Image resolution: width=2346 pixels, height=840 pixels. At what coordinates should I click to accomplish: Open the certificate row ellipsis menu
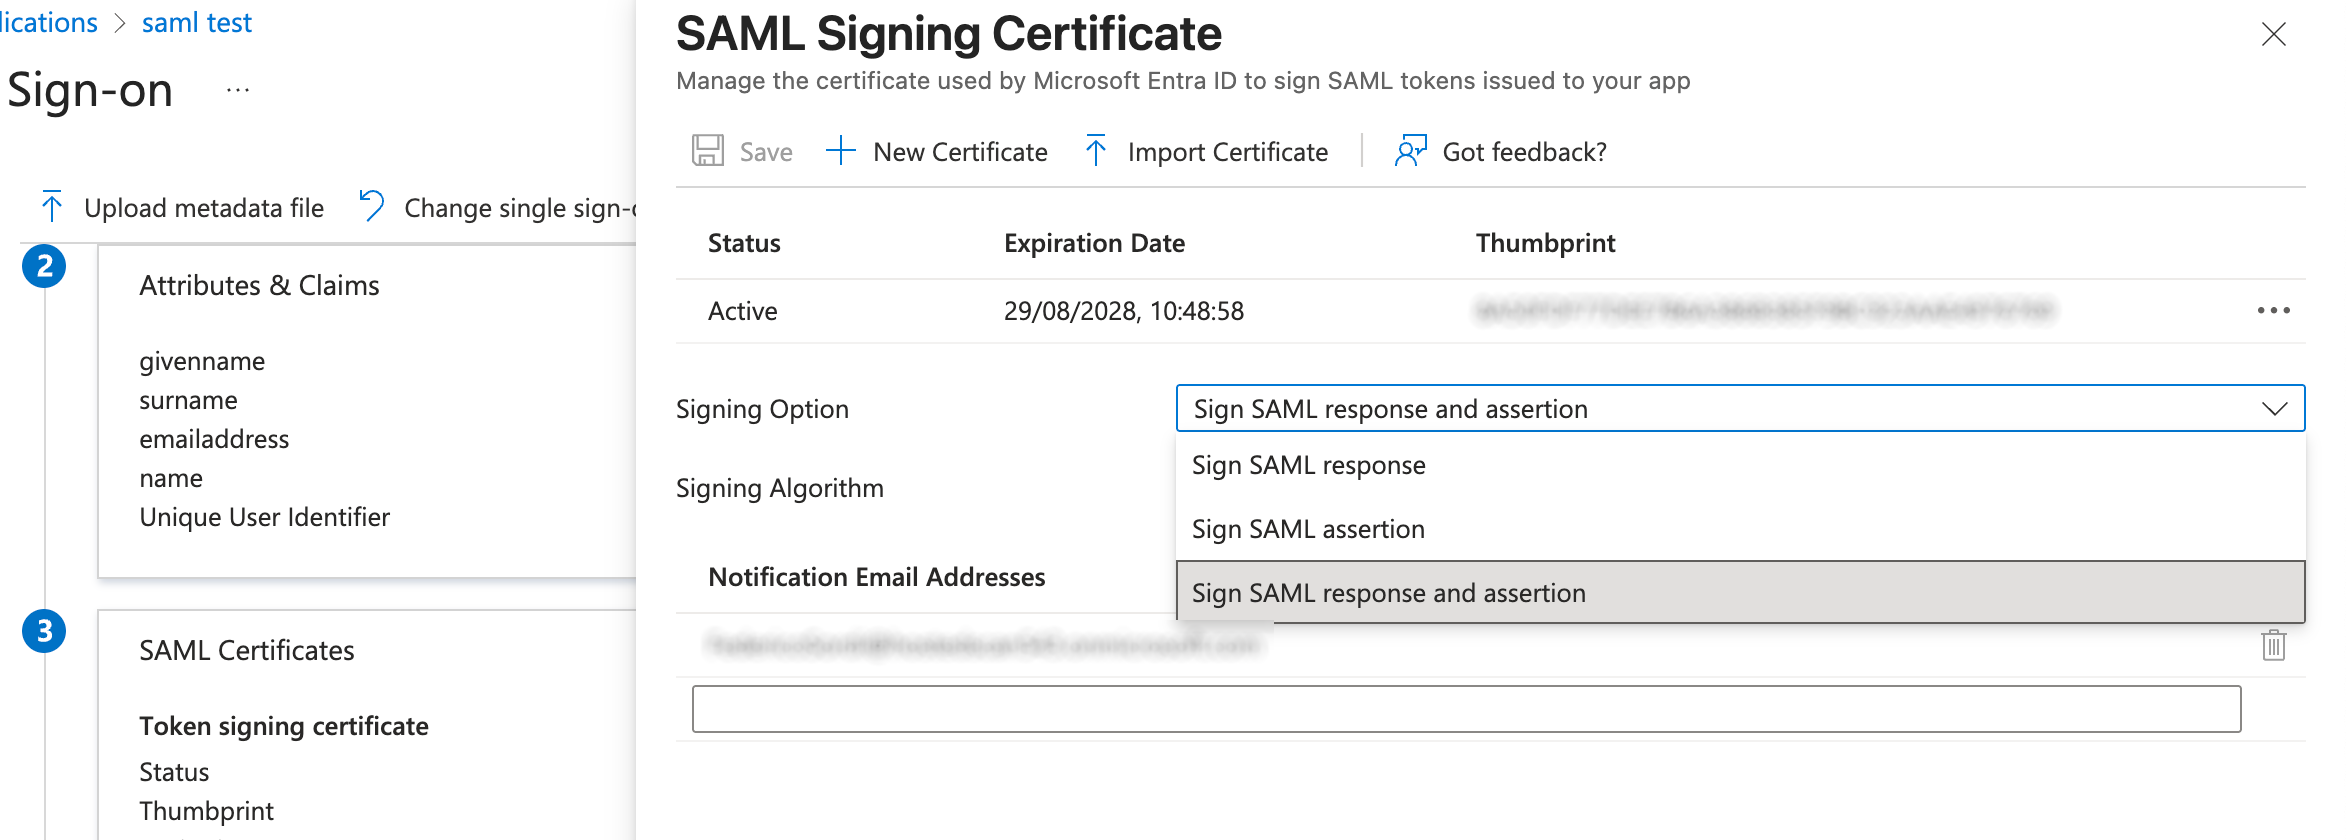tap(2273, 311)
